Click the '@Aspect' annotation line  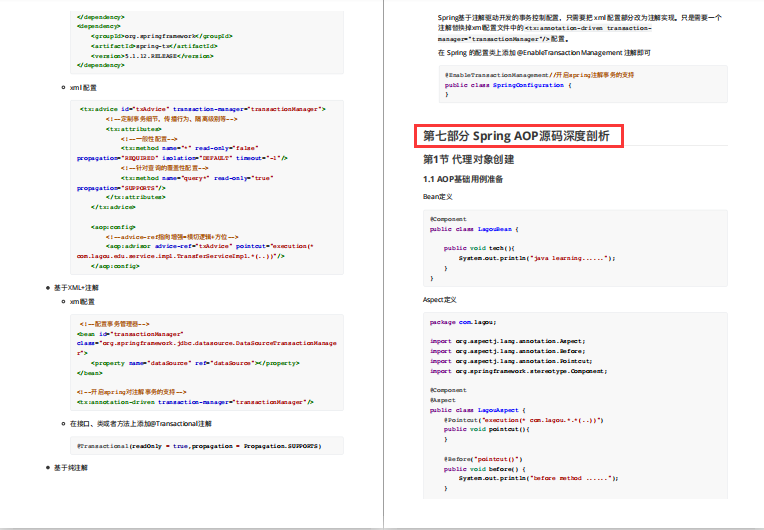pos(442,400)
